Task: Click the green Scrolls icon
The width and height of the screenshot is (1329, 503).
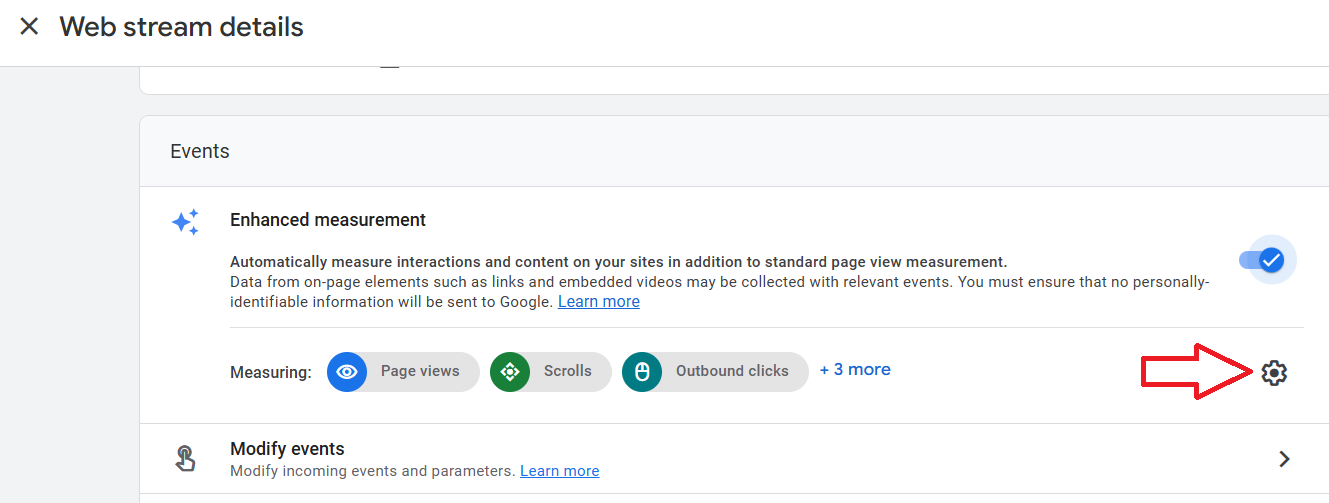Action: [x=510, y=372]
